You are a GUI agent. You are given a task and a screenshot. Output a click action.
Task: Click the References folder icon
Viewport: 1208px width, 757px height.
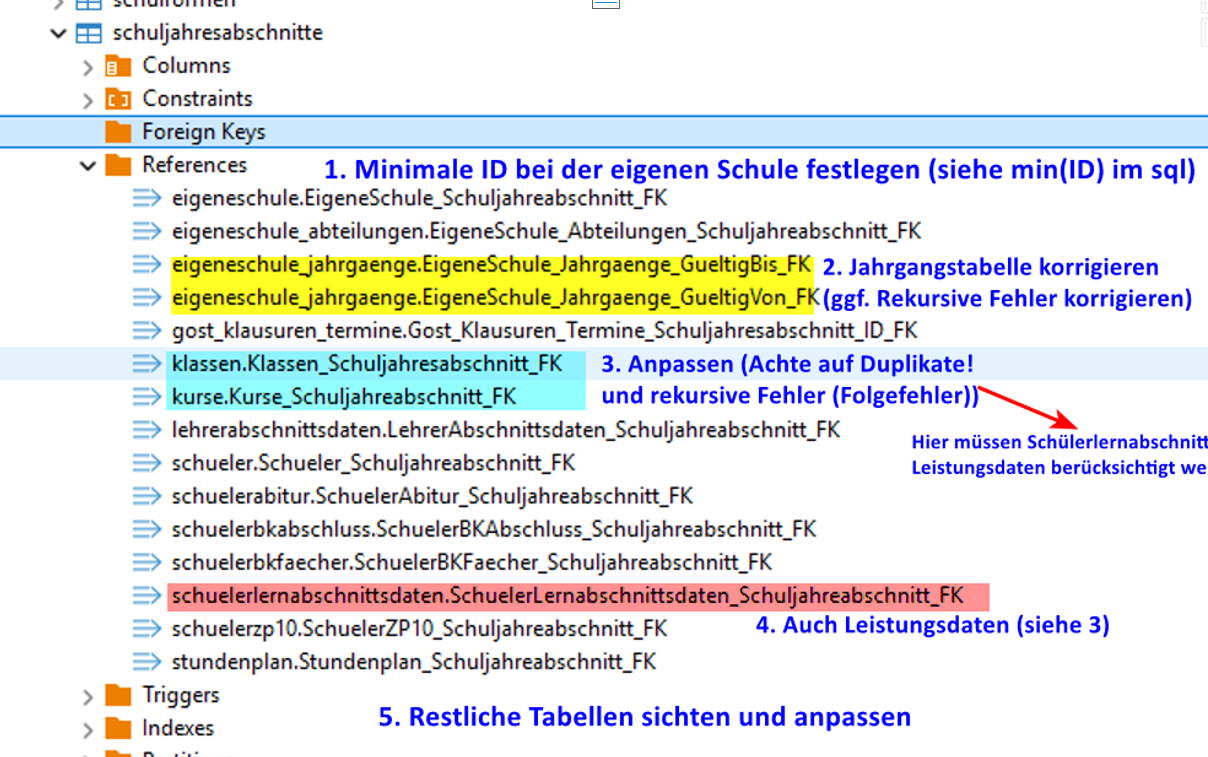click(118, 165)
